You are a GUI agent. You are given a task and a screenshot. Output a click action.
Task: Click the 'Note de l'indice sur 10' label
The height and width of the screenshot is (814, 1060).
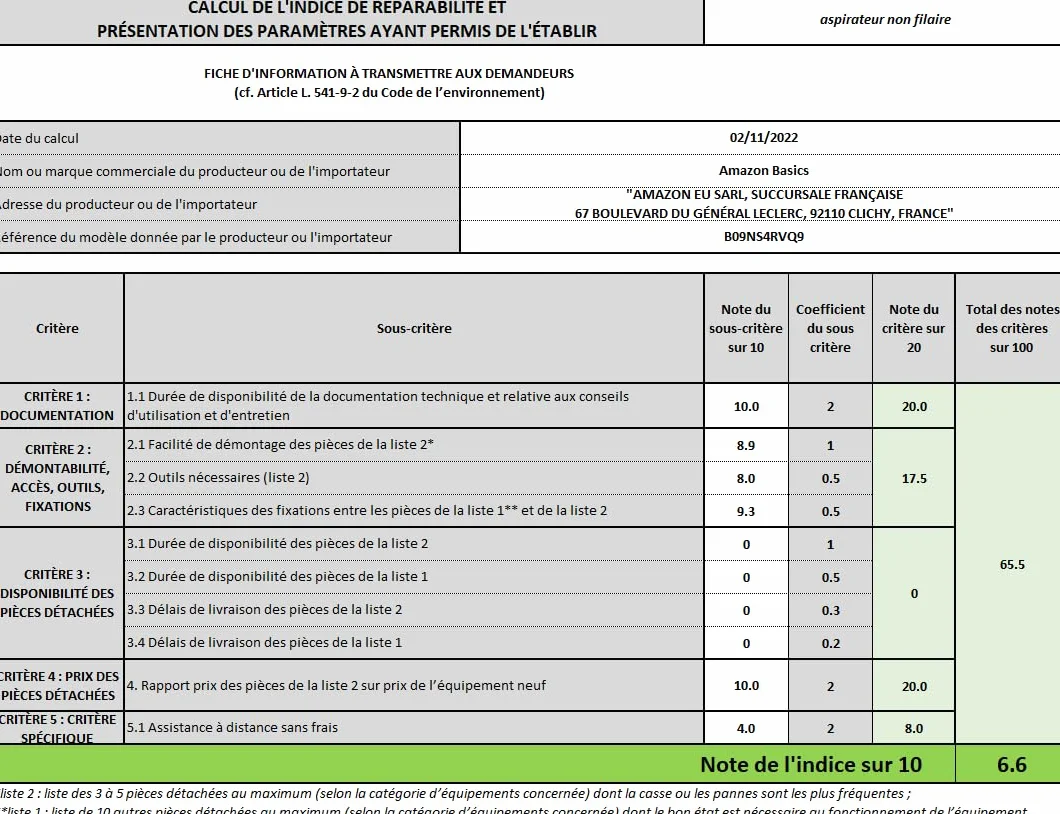click(x=811, y=765)
